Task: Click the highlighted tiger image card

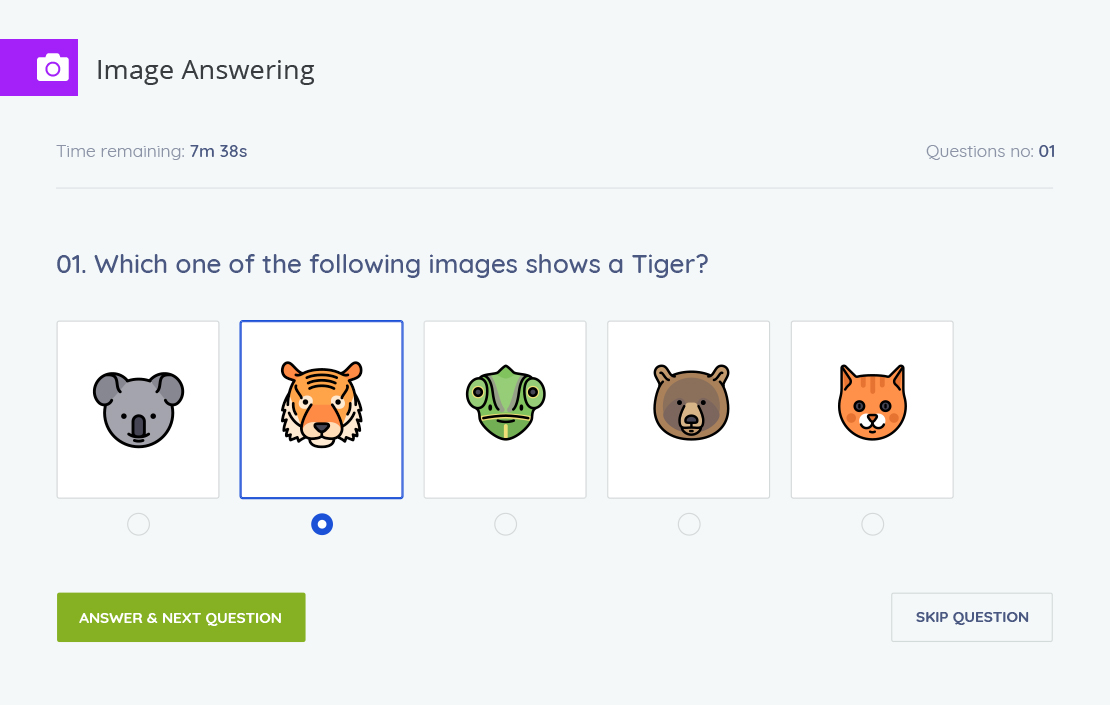Action: pos(321,410)
